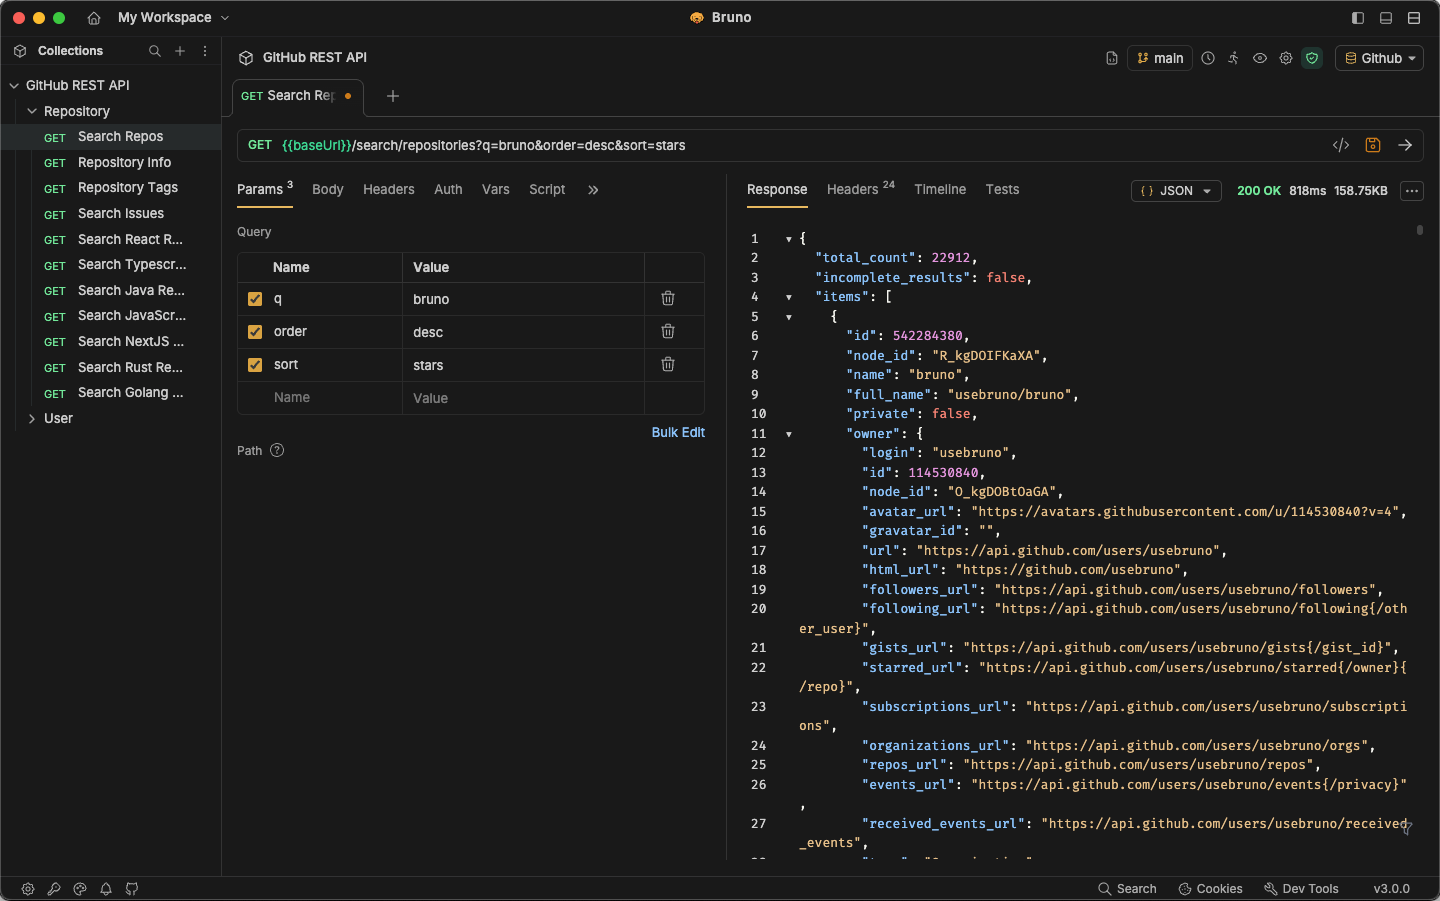
Task: Click the clock icon in collection header
Action: pos(1208,58)
